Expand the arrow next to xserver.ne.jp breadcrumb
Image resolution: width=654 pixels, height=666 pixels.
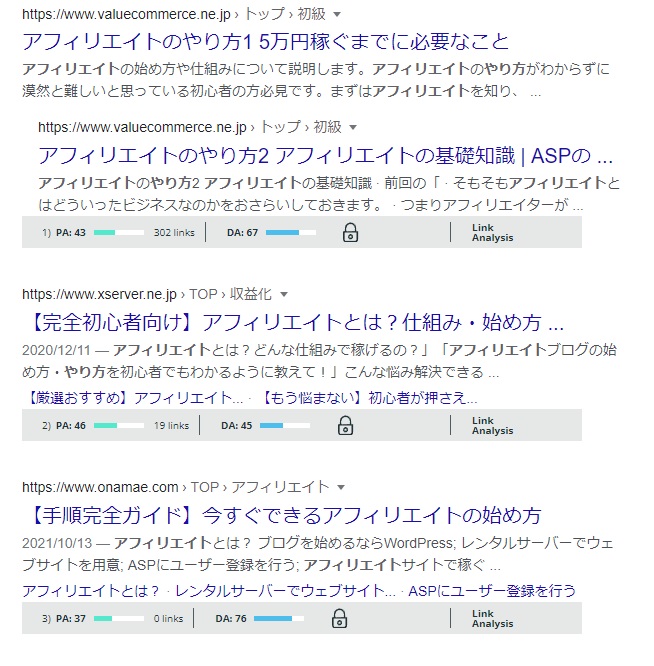[284, 294]
